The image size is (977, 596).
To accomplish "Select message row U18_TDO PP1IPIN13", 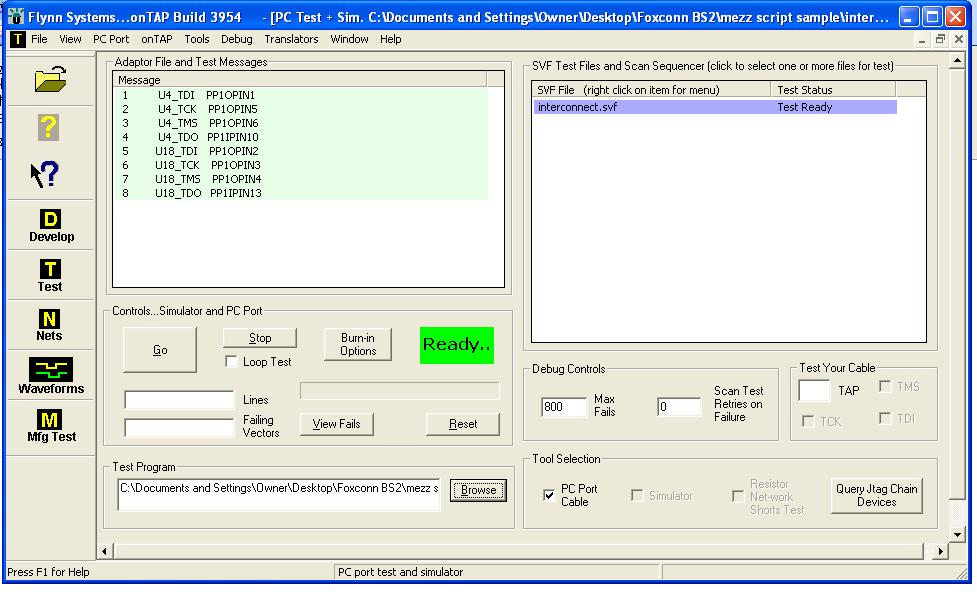I will pos(300,193).
